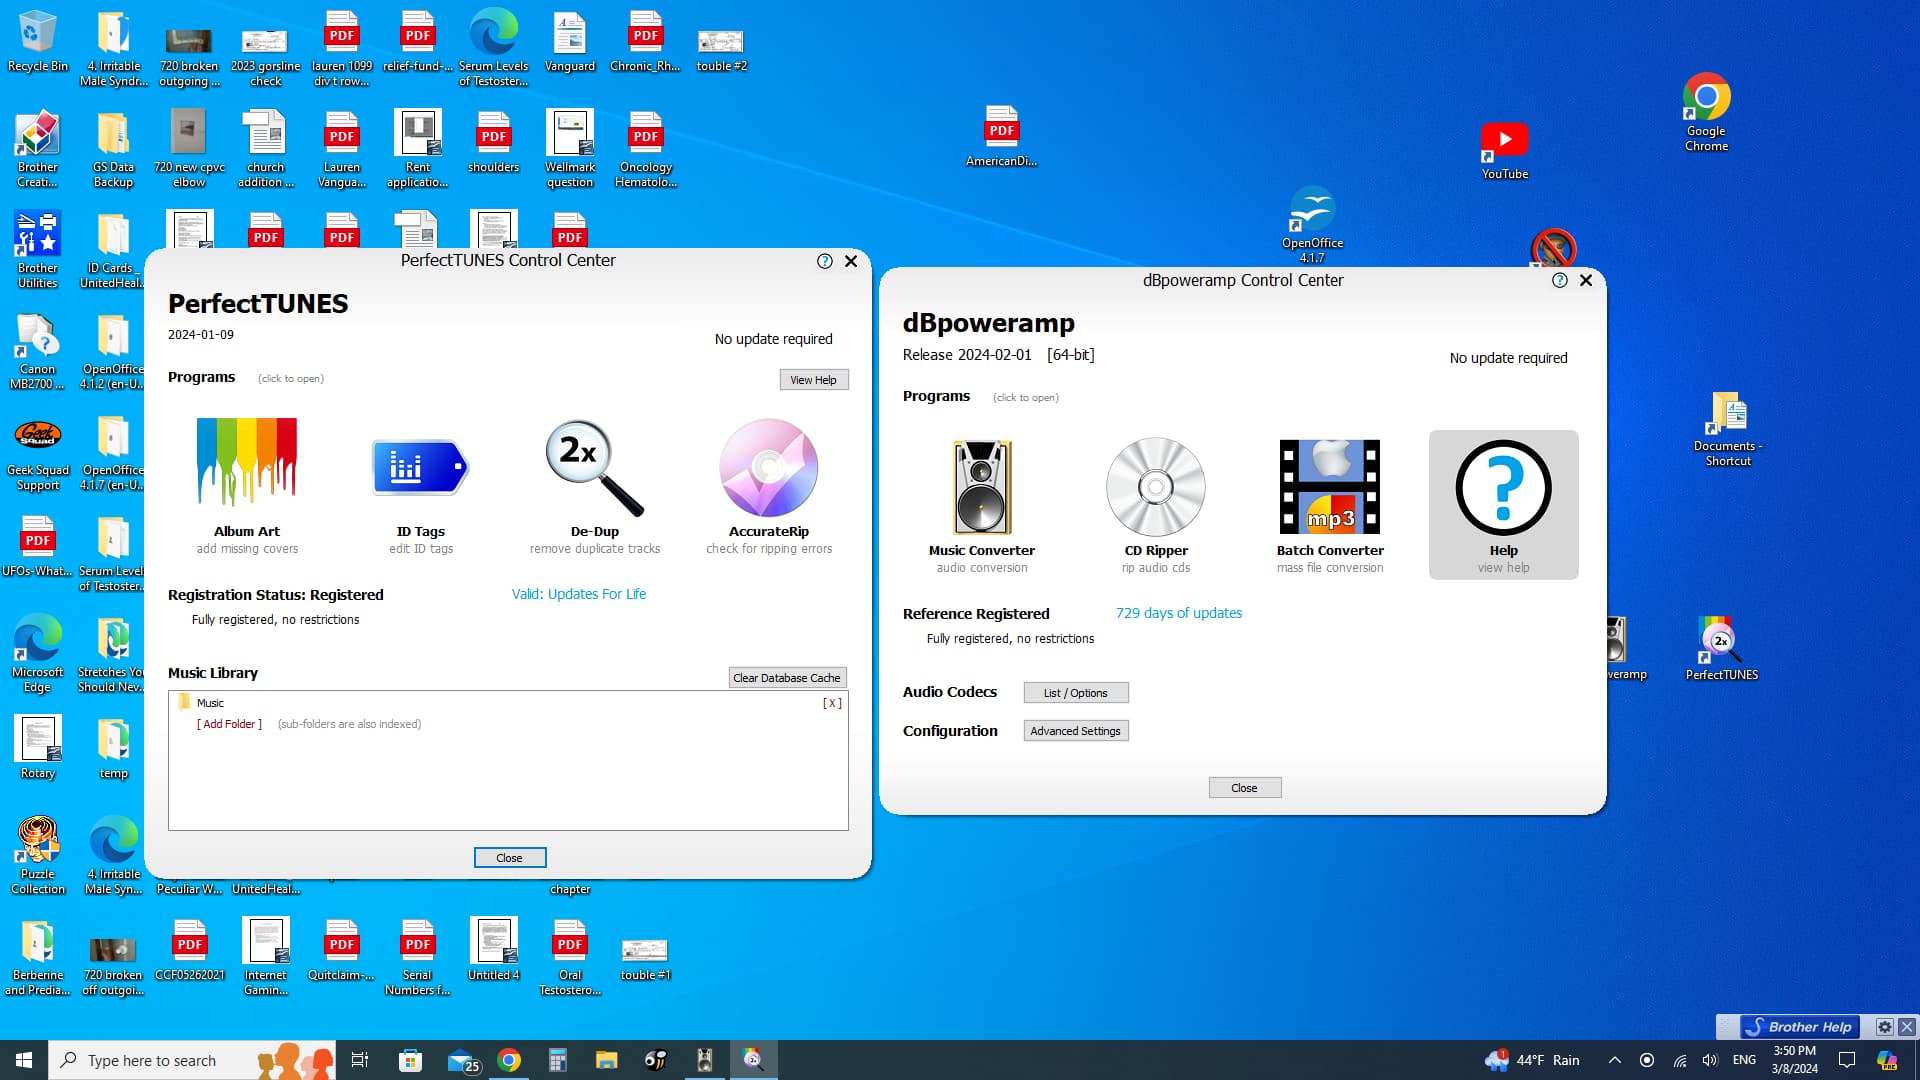Open the PerfectTUNES desktop shortcut

pos(1721,650)
